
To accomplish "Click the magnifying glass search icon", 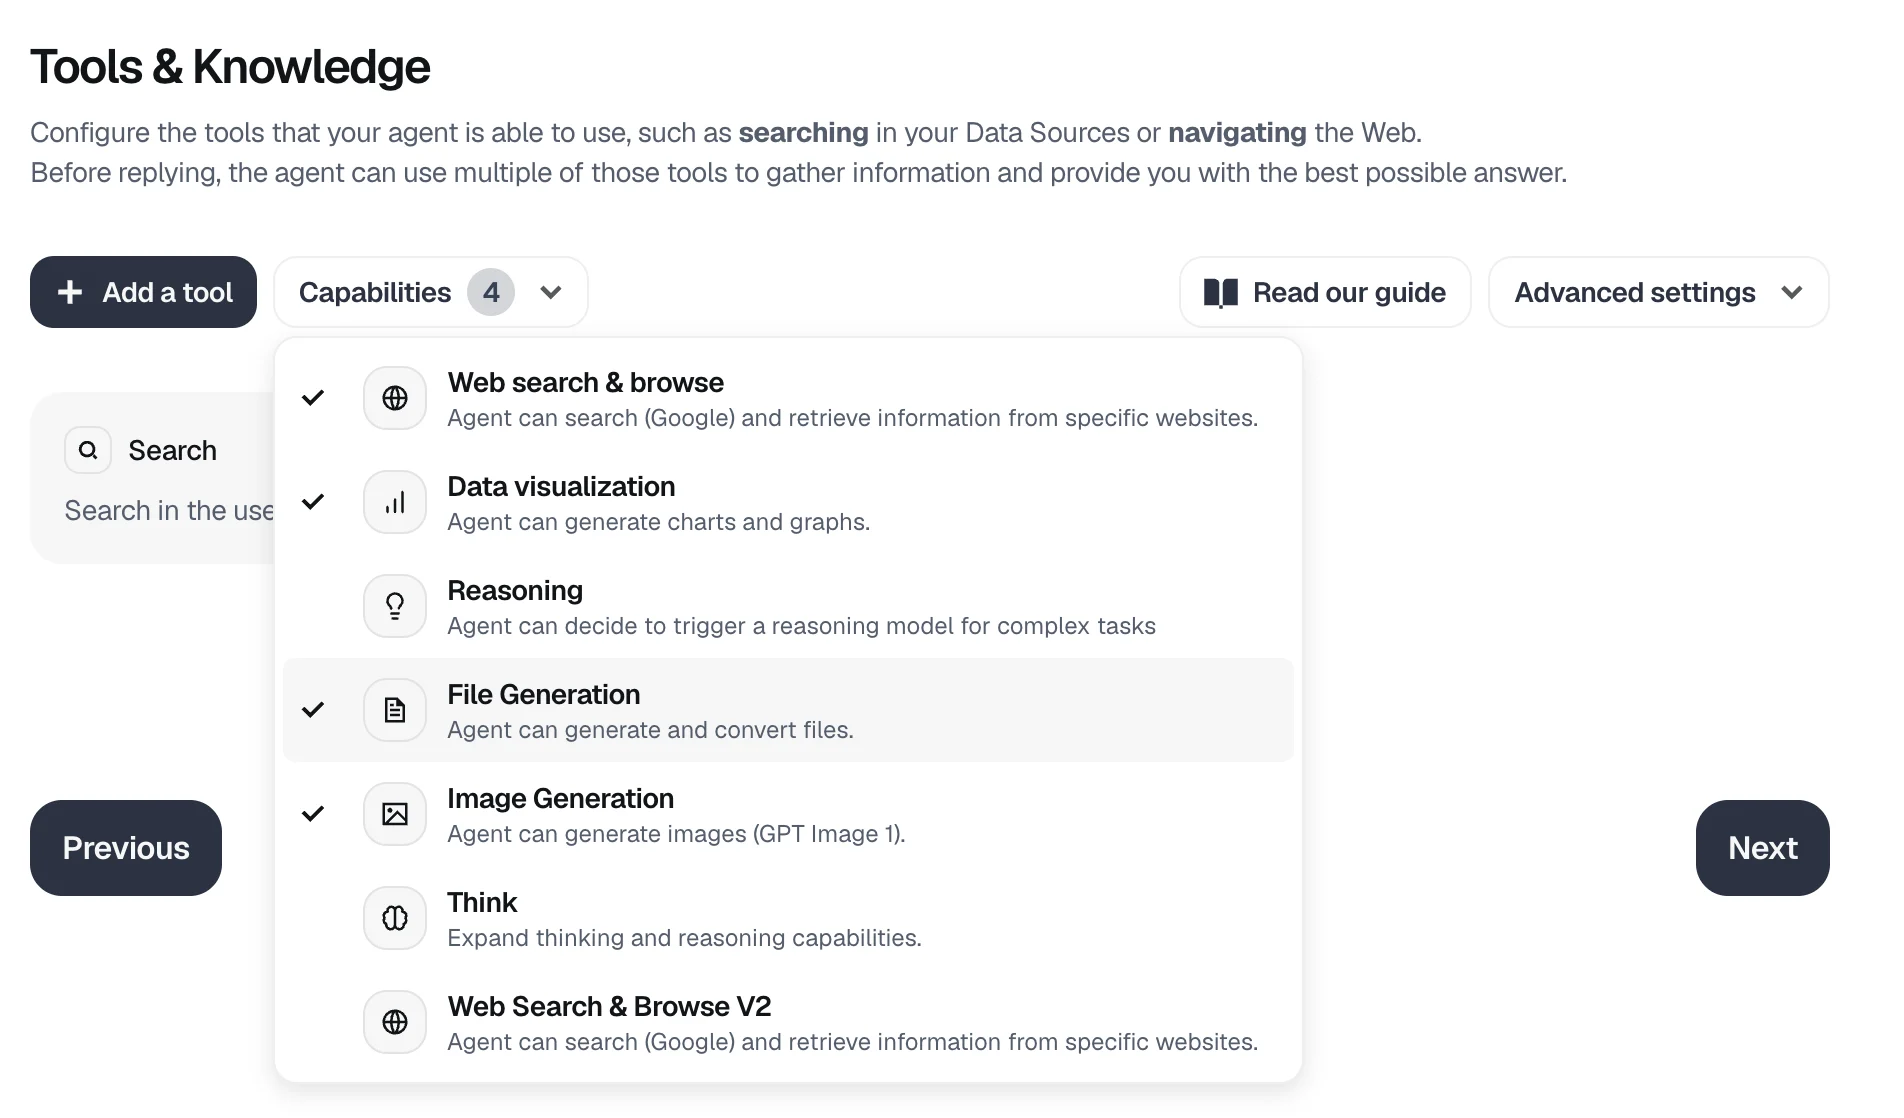I will click(x=88, y=450).
